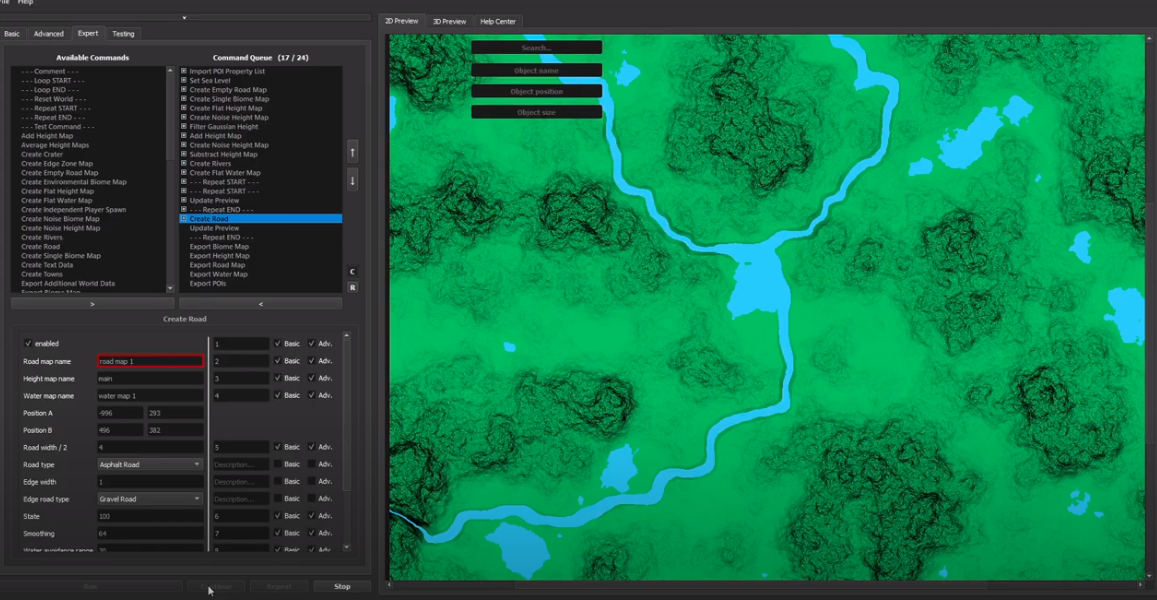
Task: Click the > icon to add a command
Action: (92, 302)
